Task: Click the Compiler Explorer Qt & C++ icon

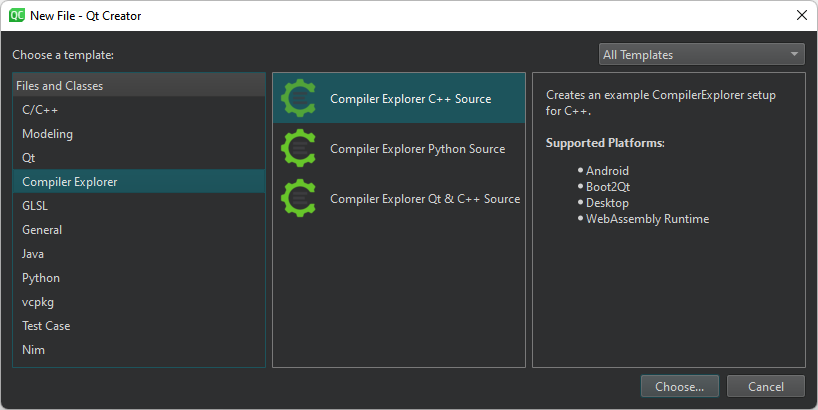Action: 299,198
